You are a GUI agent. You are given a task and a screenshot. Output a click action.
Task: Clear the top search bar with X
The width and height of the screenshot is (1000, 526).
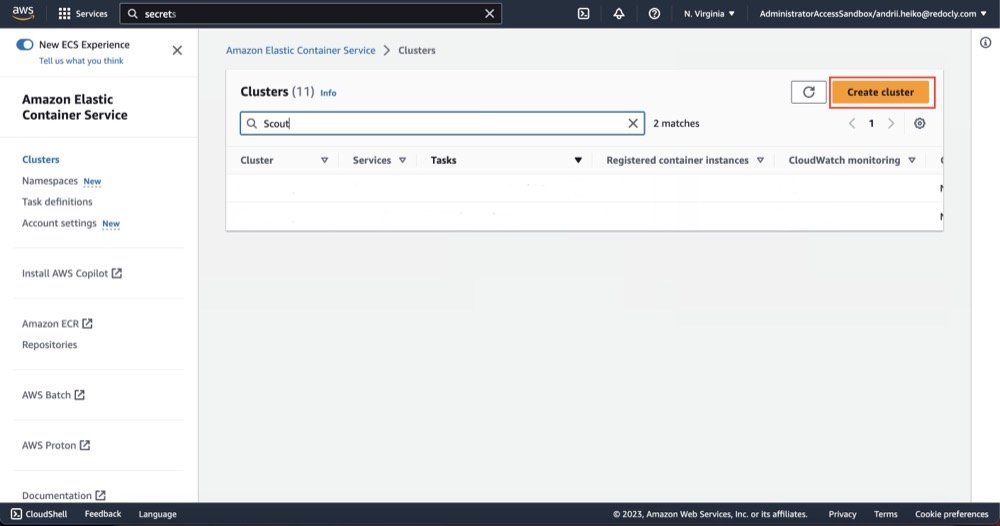click(x=489, y=13)
